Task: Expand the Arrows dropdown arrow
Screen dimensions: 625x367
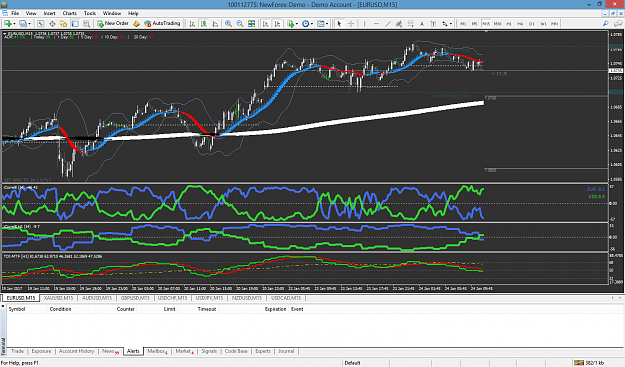Action: [451, 24]
